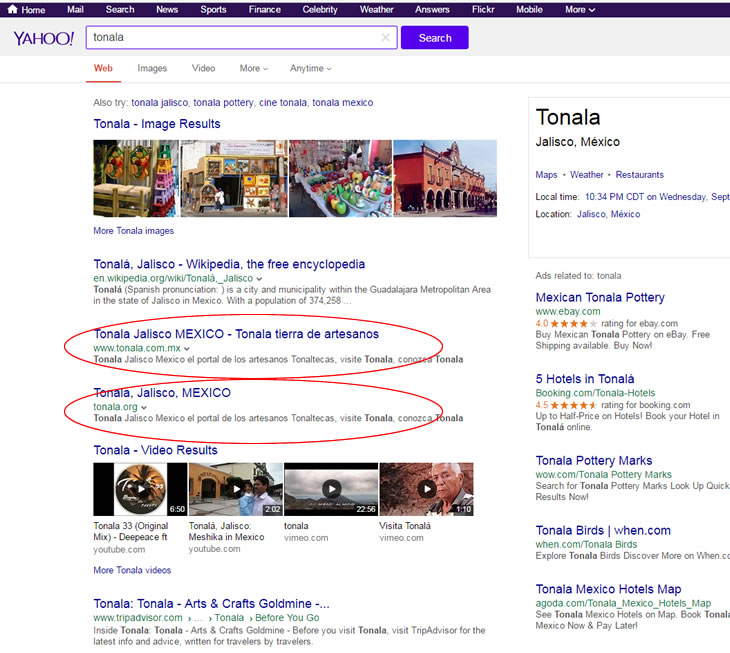Switch to the Images search tab

[152, 68]
